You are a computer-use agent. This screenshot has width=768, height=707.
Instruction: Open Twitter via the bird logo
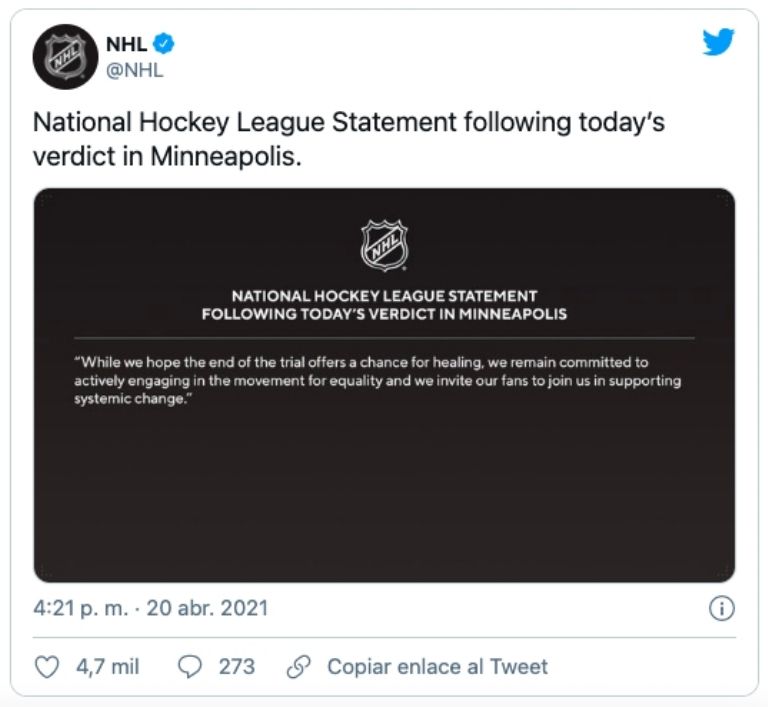click(718, 41)
